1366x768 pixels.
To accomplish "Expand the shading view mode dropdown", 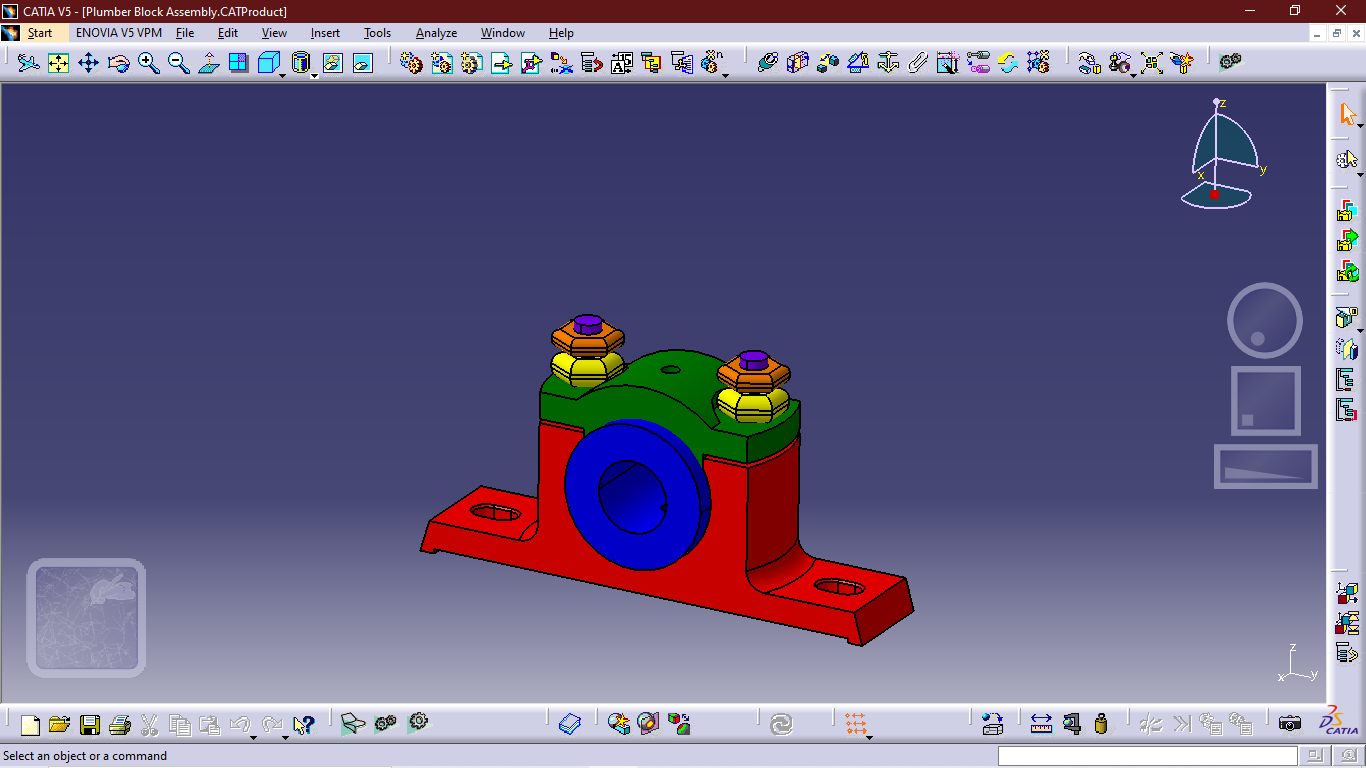I will click(x=314, y=75).
